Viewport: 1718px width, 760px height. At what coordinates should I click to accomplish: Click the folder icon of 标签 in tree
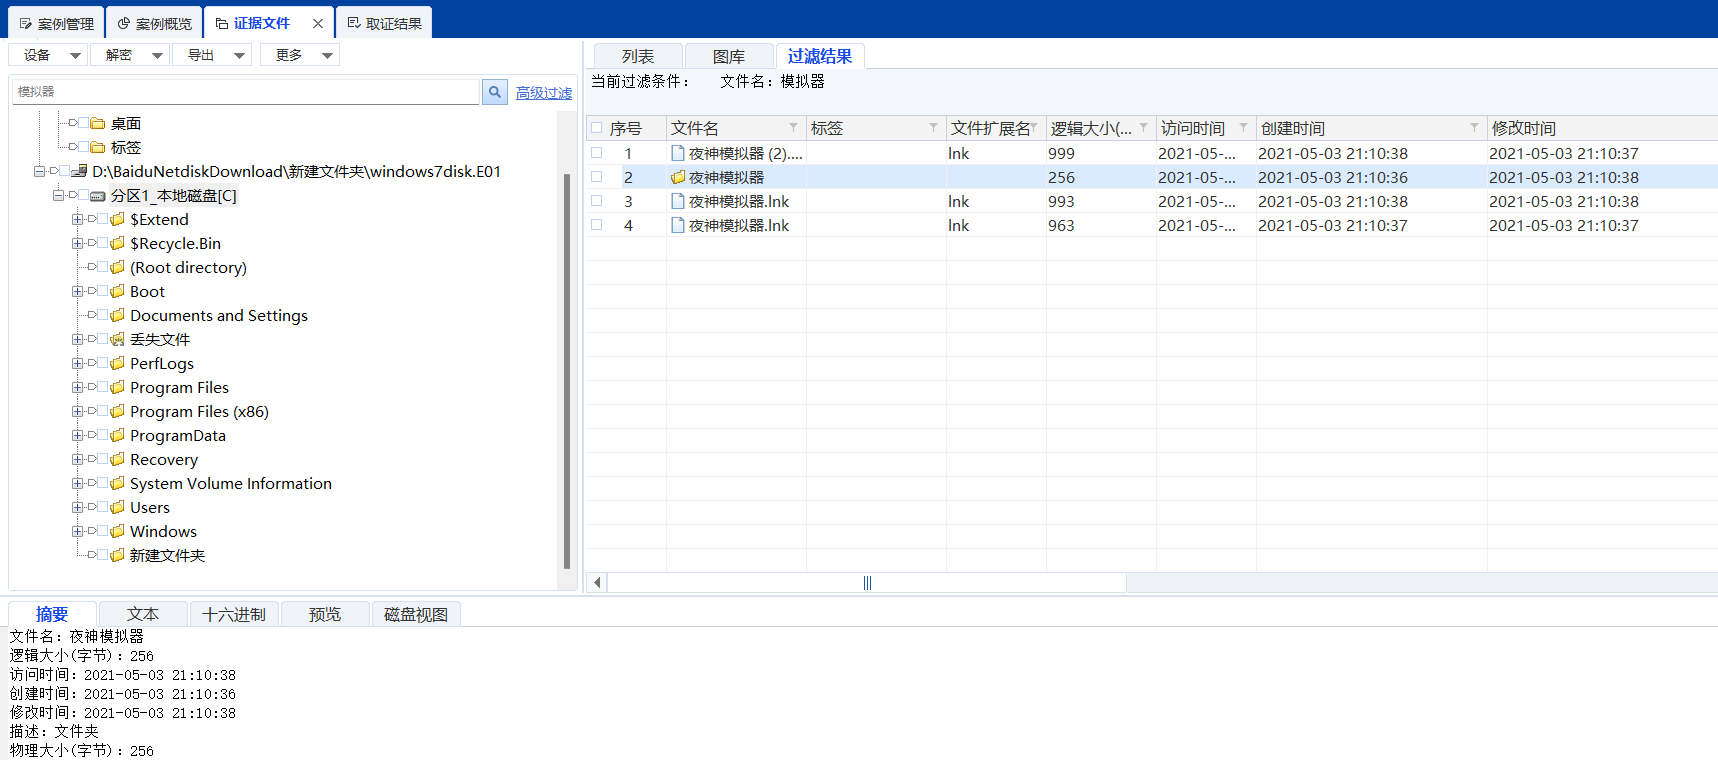coord(98,147)
